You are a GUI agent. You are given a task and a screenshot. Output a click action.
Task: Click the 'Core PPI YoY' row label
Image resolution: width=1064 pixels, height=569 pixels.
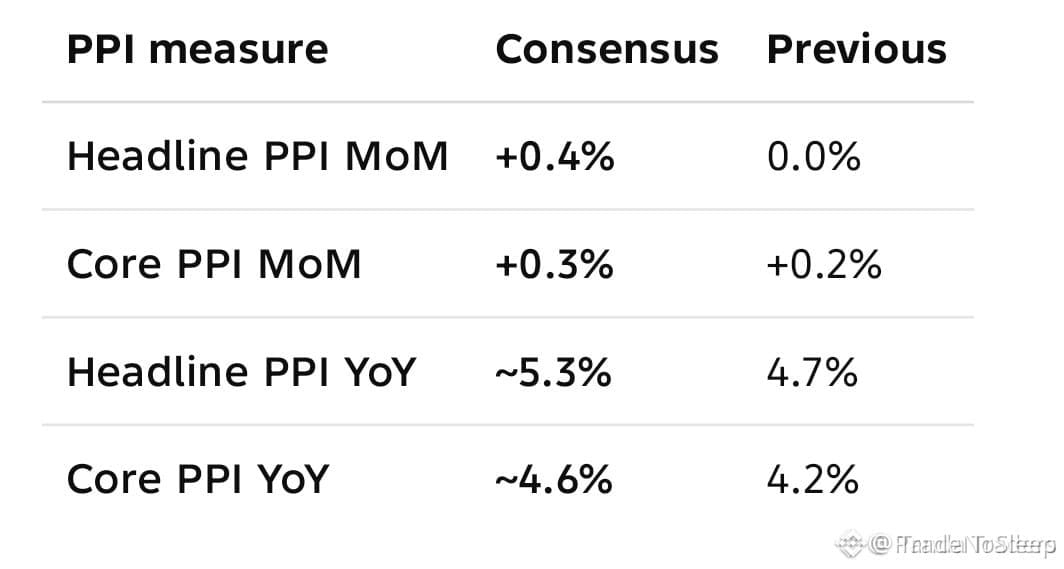(x=197, y=479)
